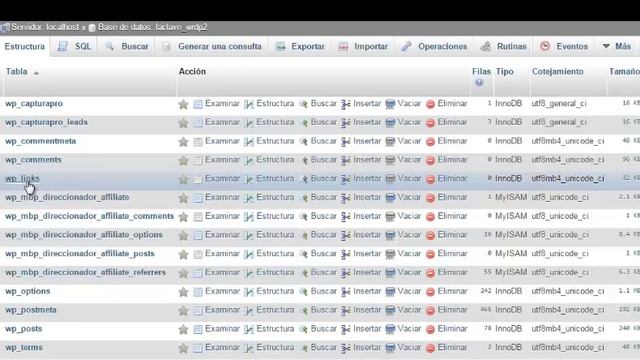Viewport: 640px width, 360px height.
Task: Click Base de datos laclave_wrdp2 breadcrumb
Action: [x=153, y=27]
